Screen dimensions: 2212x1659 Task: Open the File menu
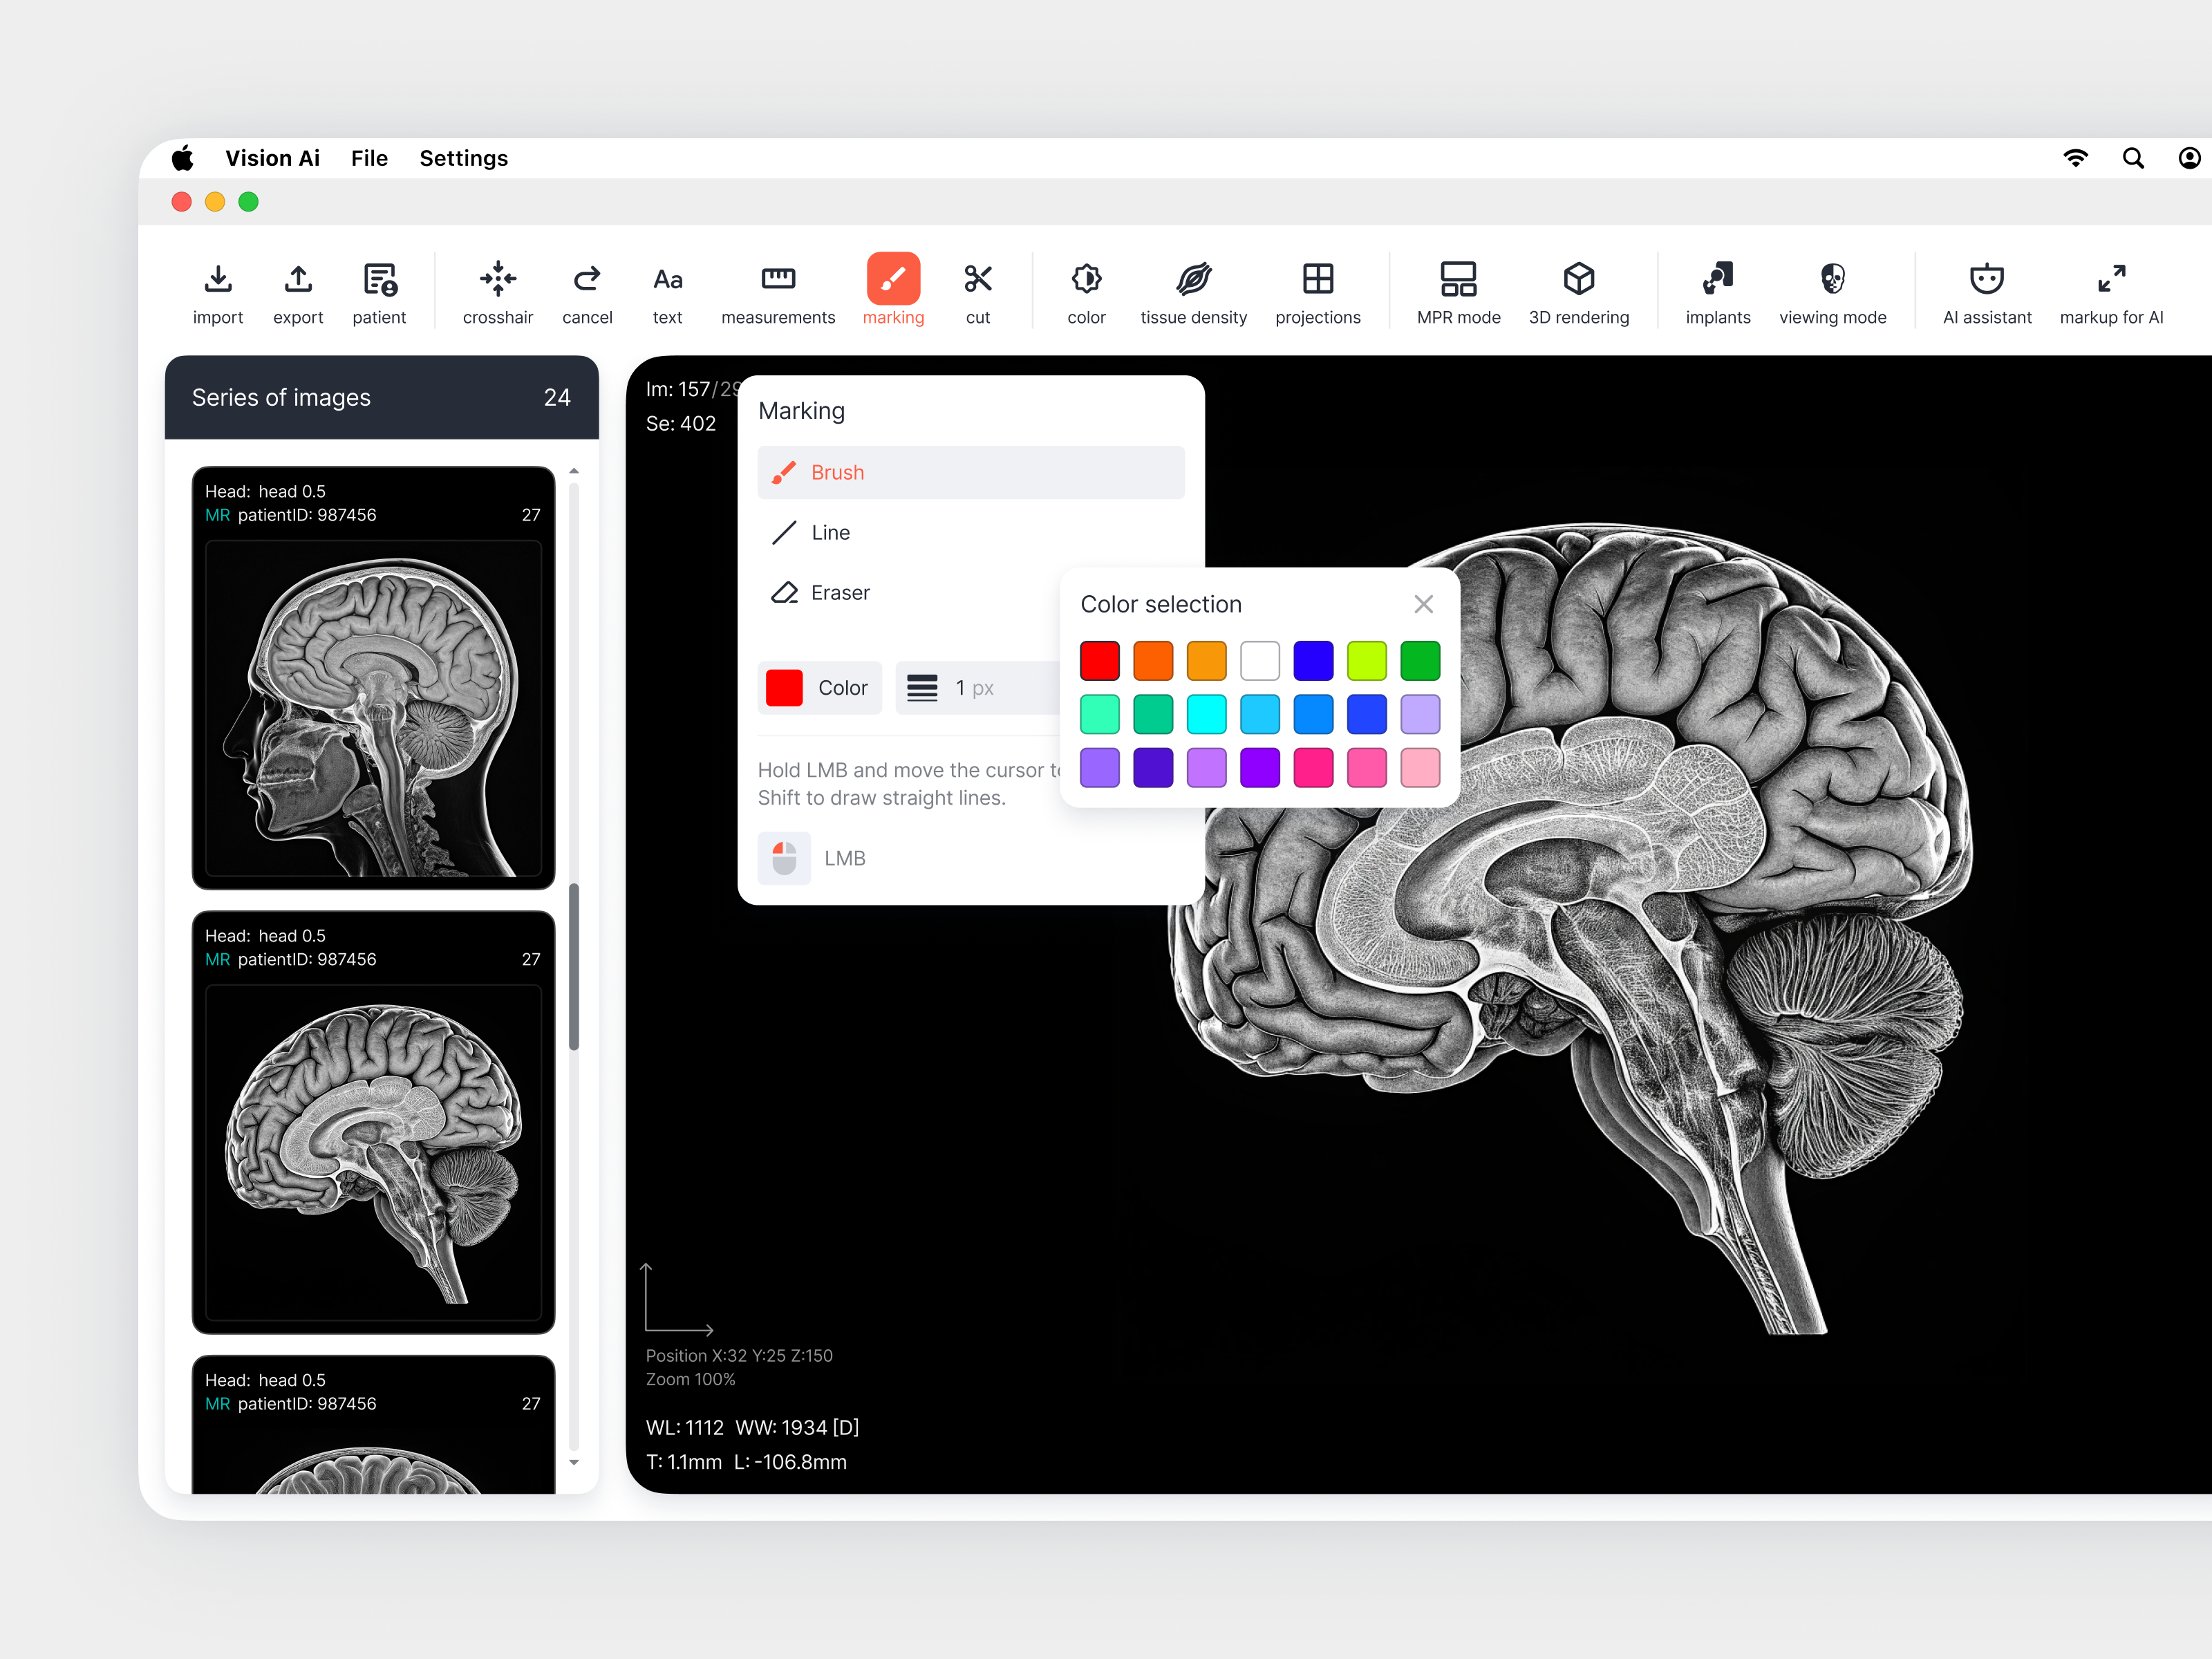coord(368,158)
